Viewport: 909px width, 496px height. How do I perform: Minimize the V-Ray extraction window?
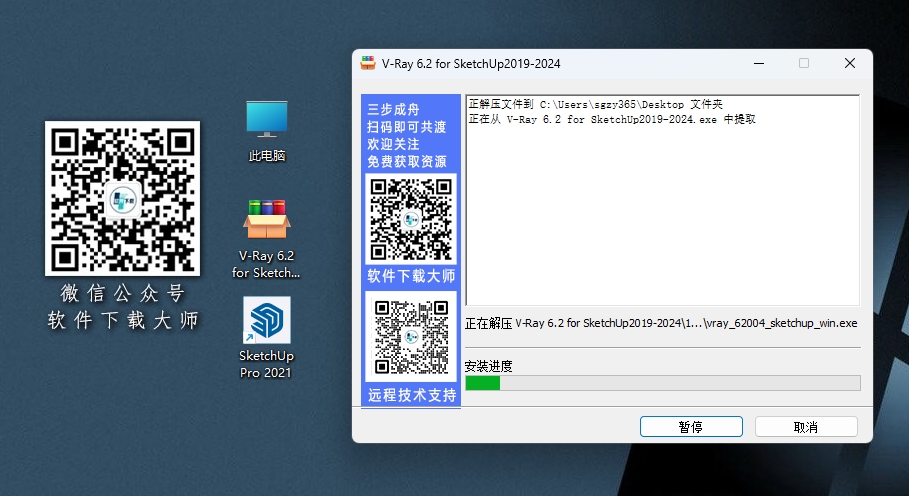coord(758,63)
